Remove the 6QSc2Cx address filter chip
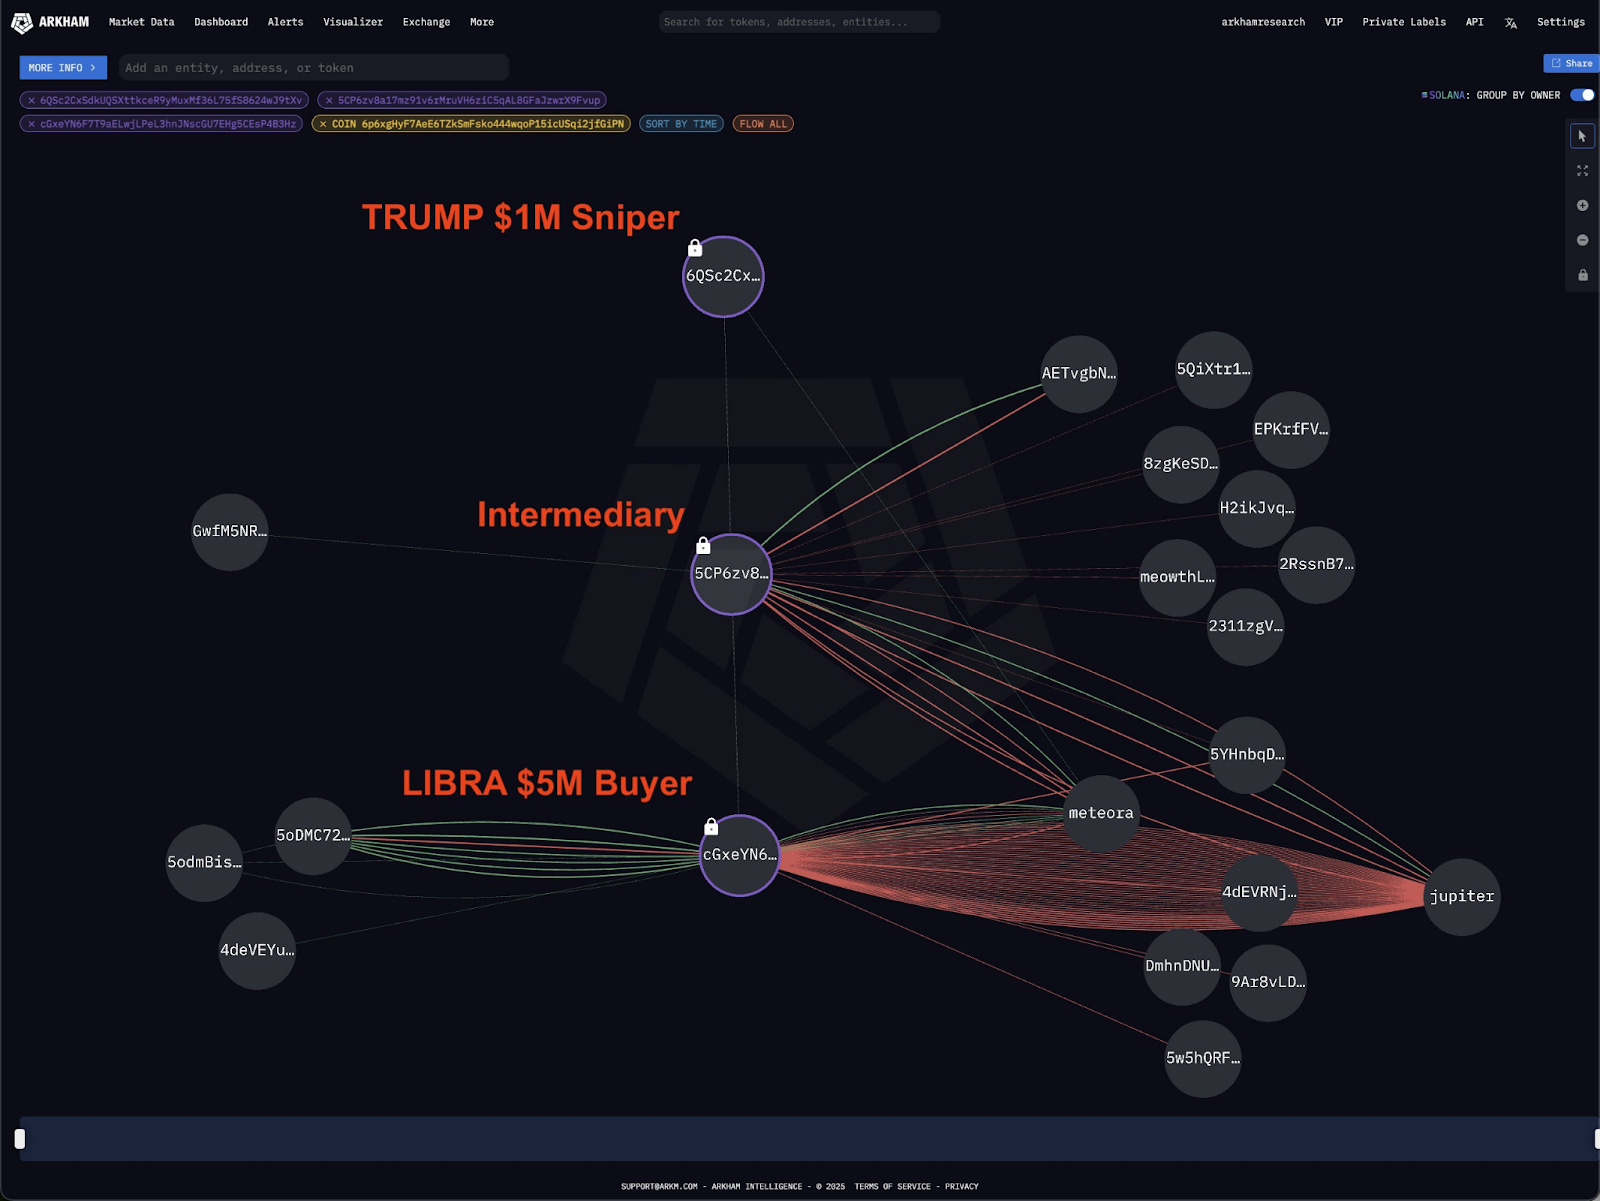Viewport: 1600px width, 1201px height. 31,100
